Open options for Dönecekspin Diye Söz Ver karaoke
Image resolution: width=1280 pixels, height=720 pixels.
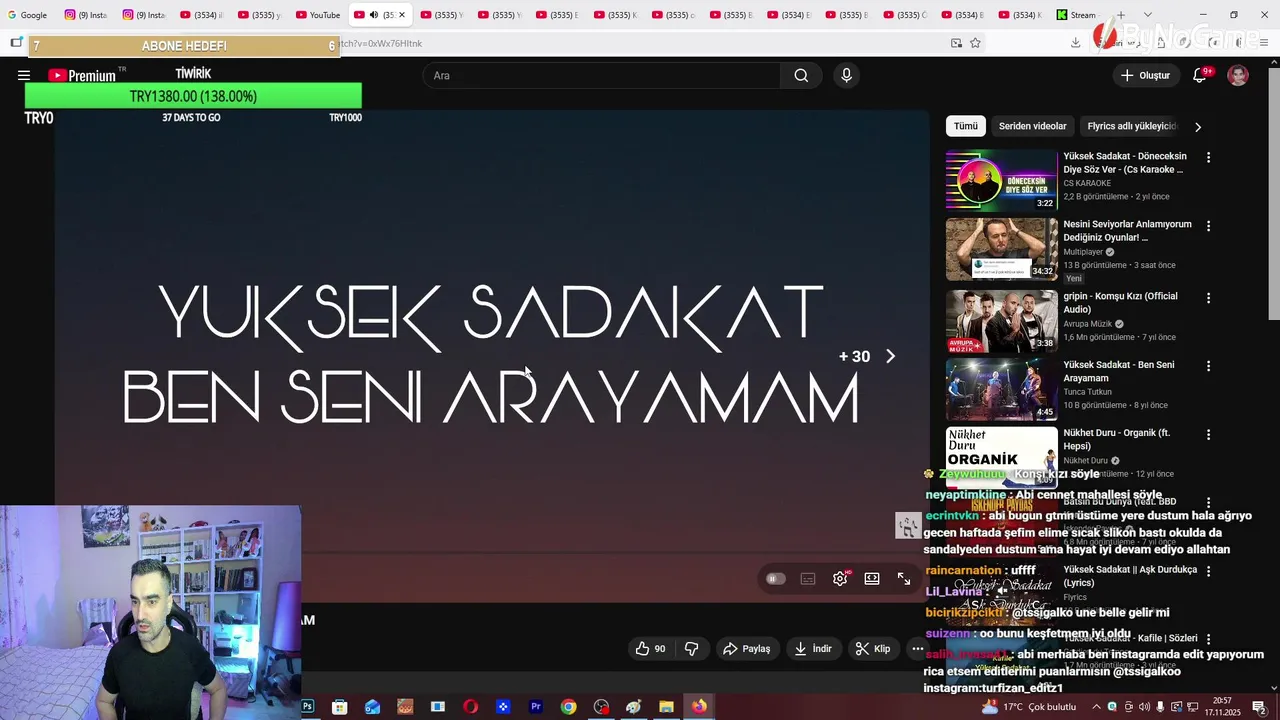(1208, 158)
